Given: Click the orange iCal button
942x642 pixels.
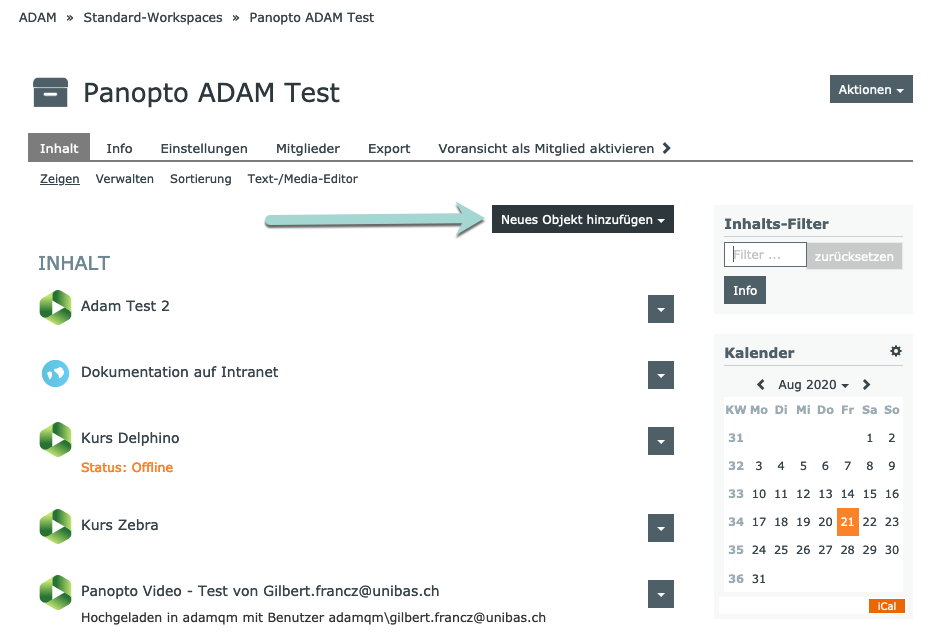Looking at the screenshot, I should 886,606.
